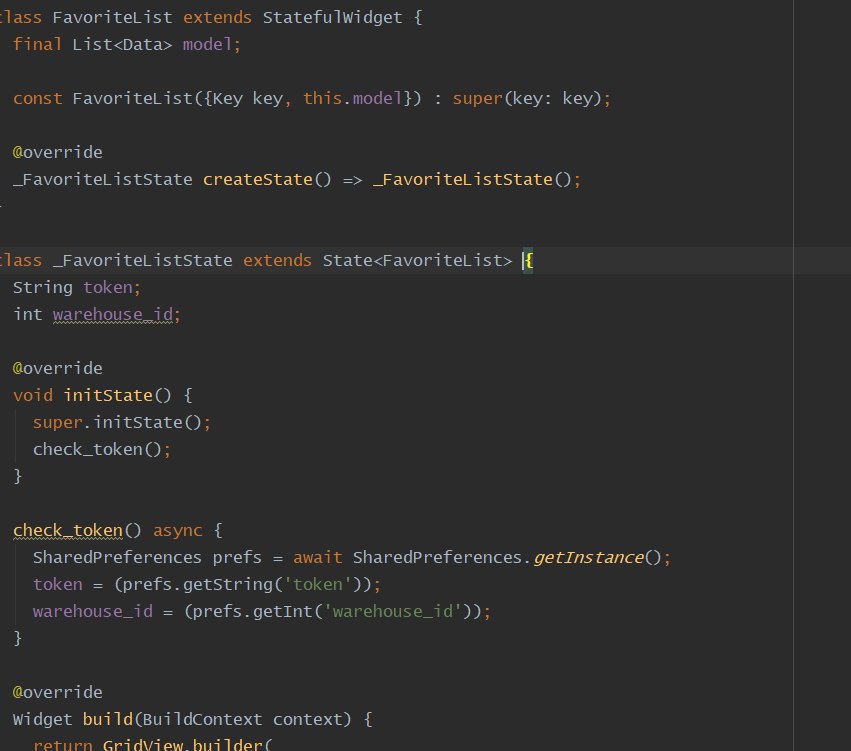Click the StatefulWidget class name
This screenshot has height=751, width=851.
(x=332, y=17)
